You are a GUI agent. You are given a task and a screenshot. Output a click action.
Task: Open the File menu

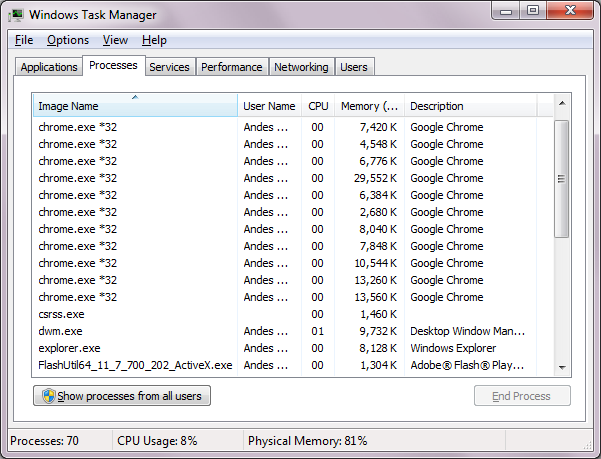coord(24,40)
